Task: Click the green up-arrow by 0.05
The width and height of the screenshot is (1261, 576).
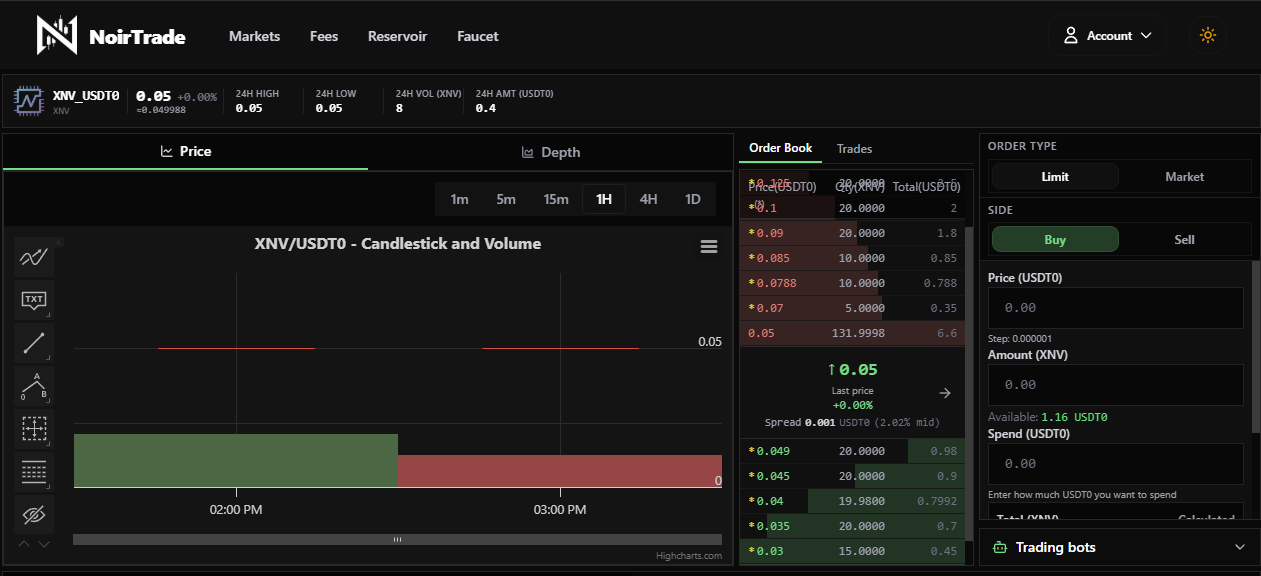Action: click(x=831, y=370)
